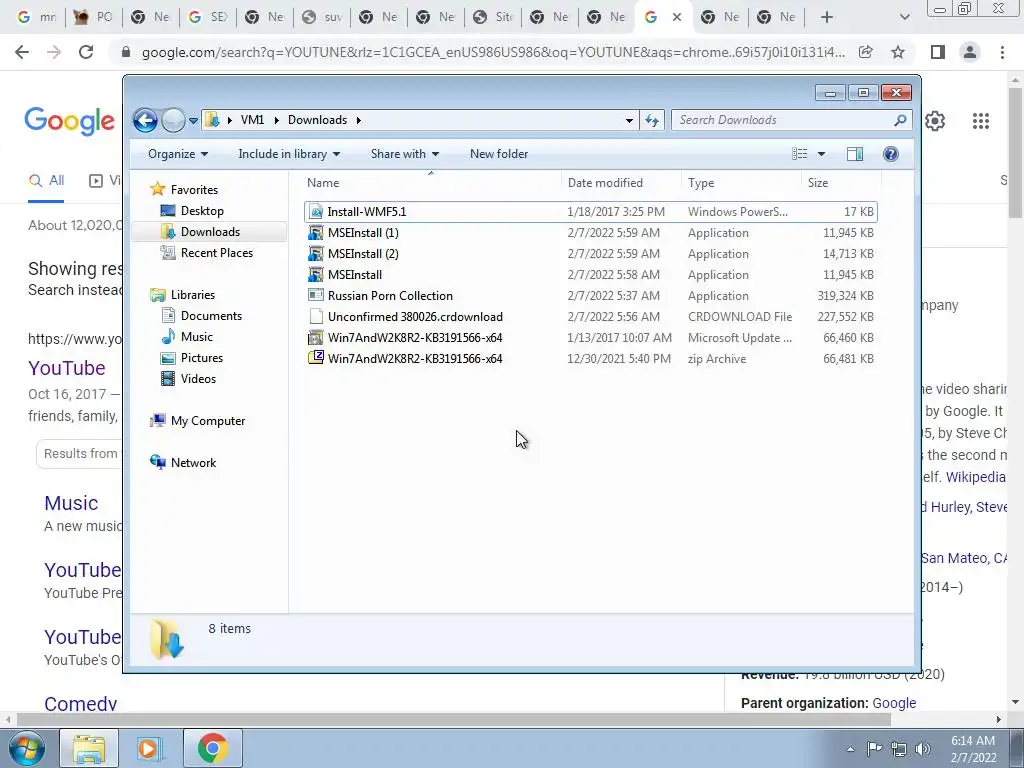Open the Music library
Viewport: 1024px width, 768px height.
coord(197,336)
